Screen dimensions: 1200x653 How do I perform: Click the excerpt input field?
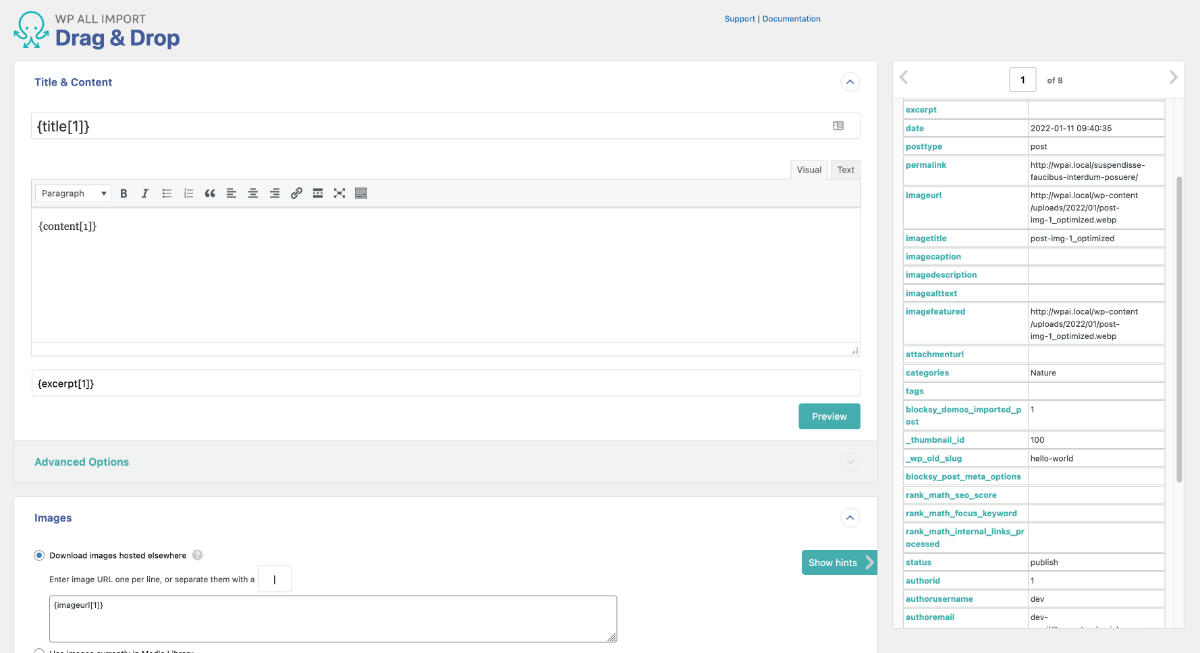[446, 383]
